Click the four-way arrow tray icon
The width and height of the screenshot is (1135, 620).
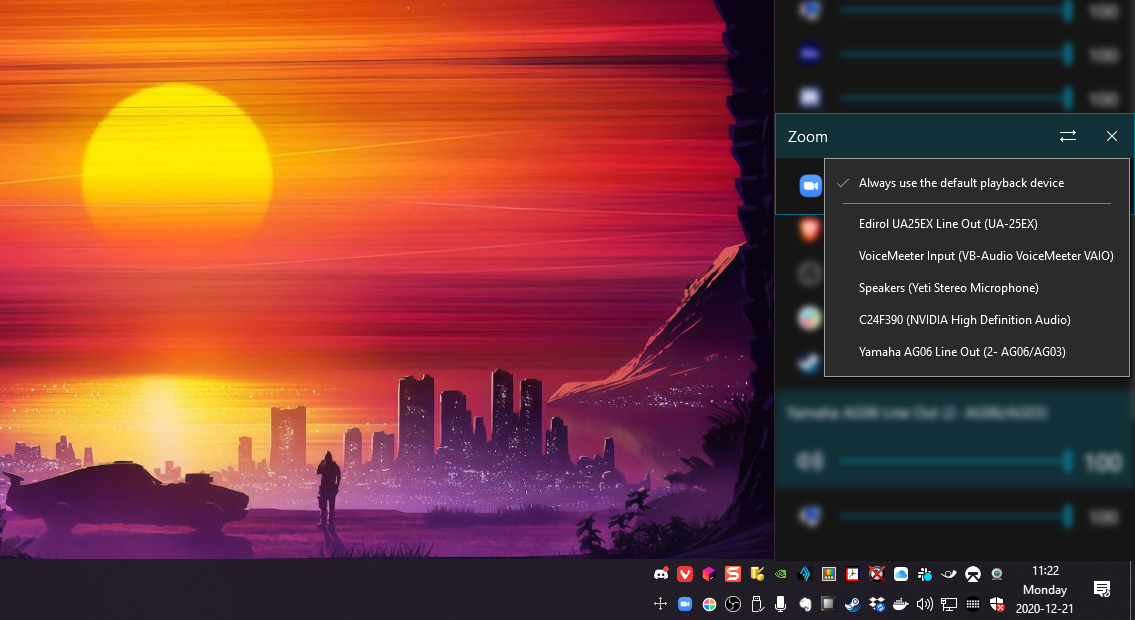(x=660, y=603)
